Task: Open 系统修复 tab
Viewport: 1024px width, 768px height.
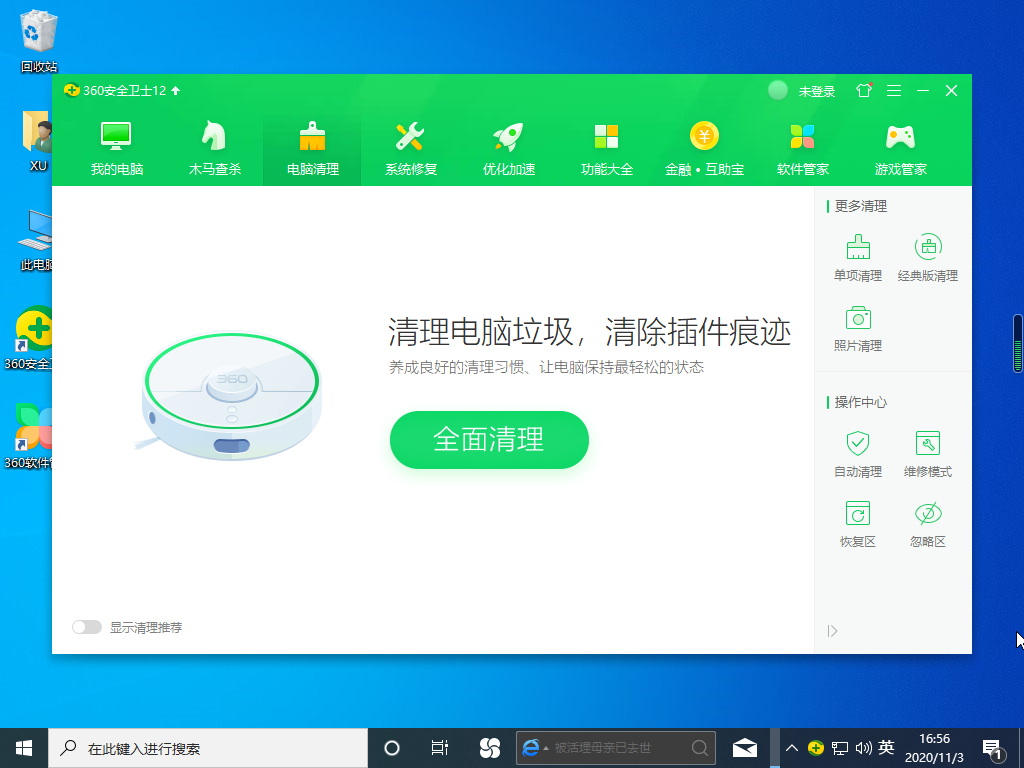Action: pos(410,149)
